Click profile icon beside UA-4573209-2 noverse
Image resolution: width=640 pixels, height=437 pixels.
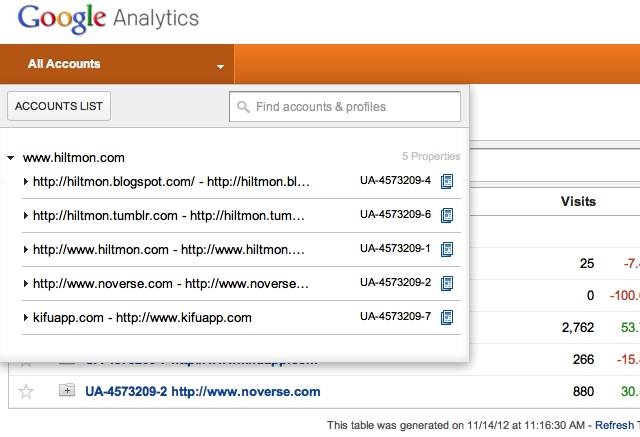(447, 283)
